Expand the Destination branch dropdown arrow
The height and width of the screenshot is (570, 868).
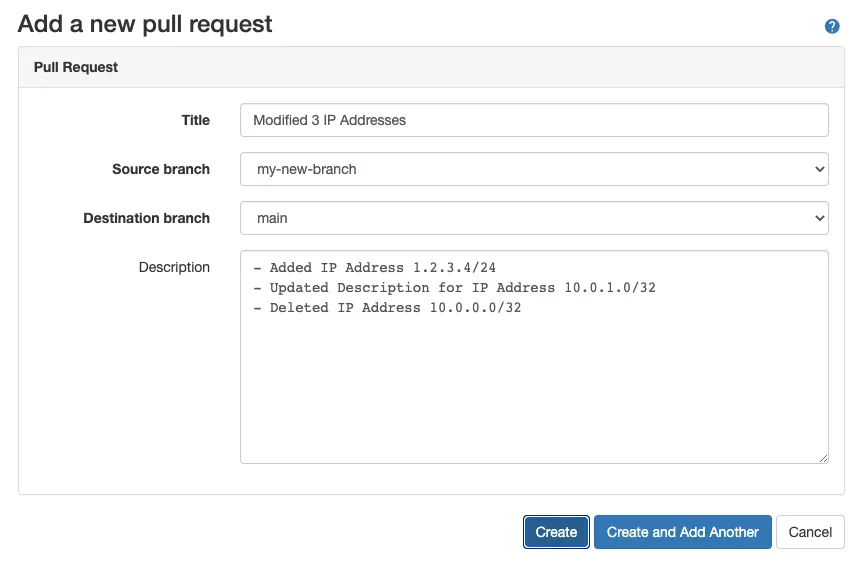tap(819, 218)
